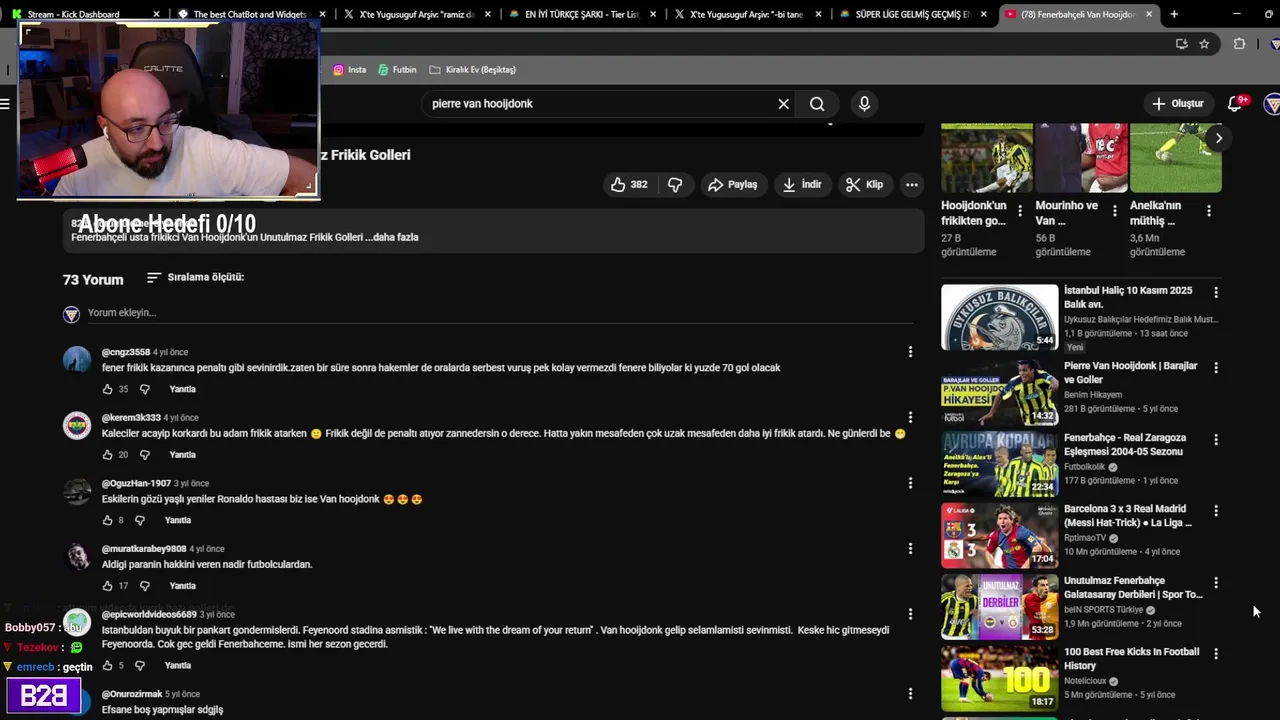The image size is (1280, 720).
Task: Open the Futbin bookmark
Action: pyautogui.click(x=397, y=70)
